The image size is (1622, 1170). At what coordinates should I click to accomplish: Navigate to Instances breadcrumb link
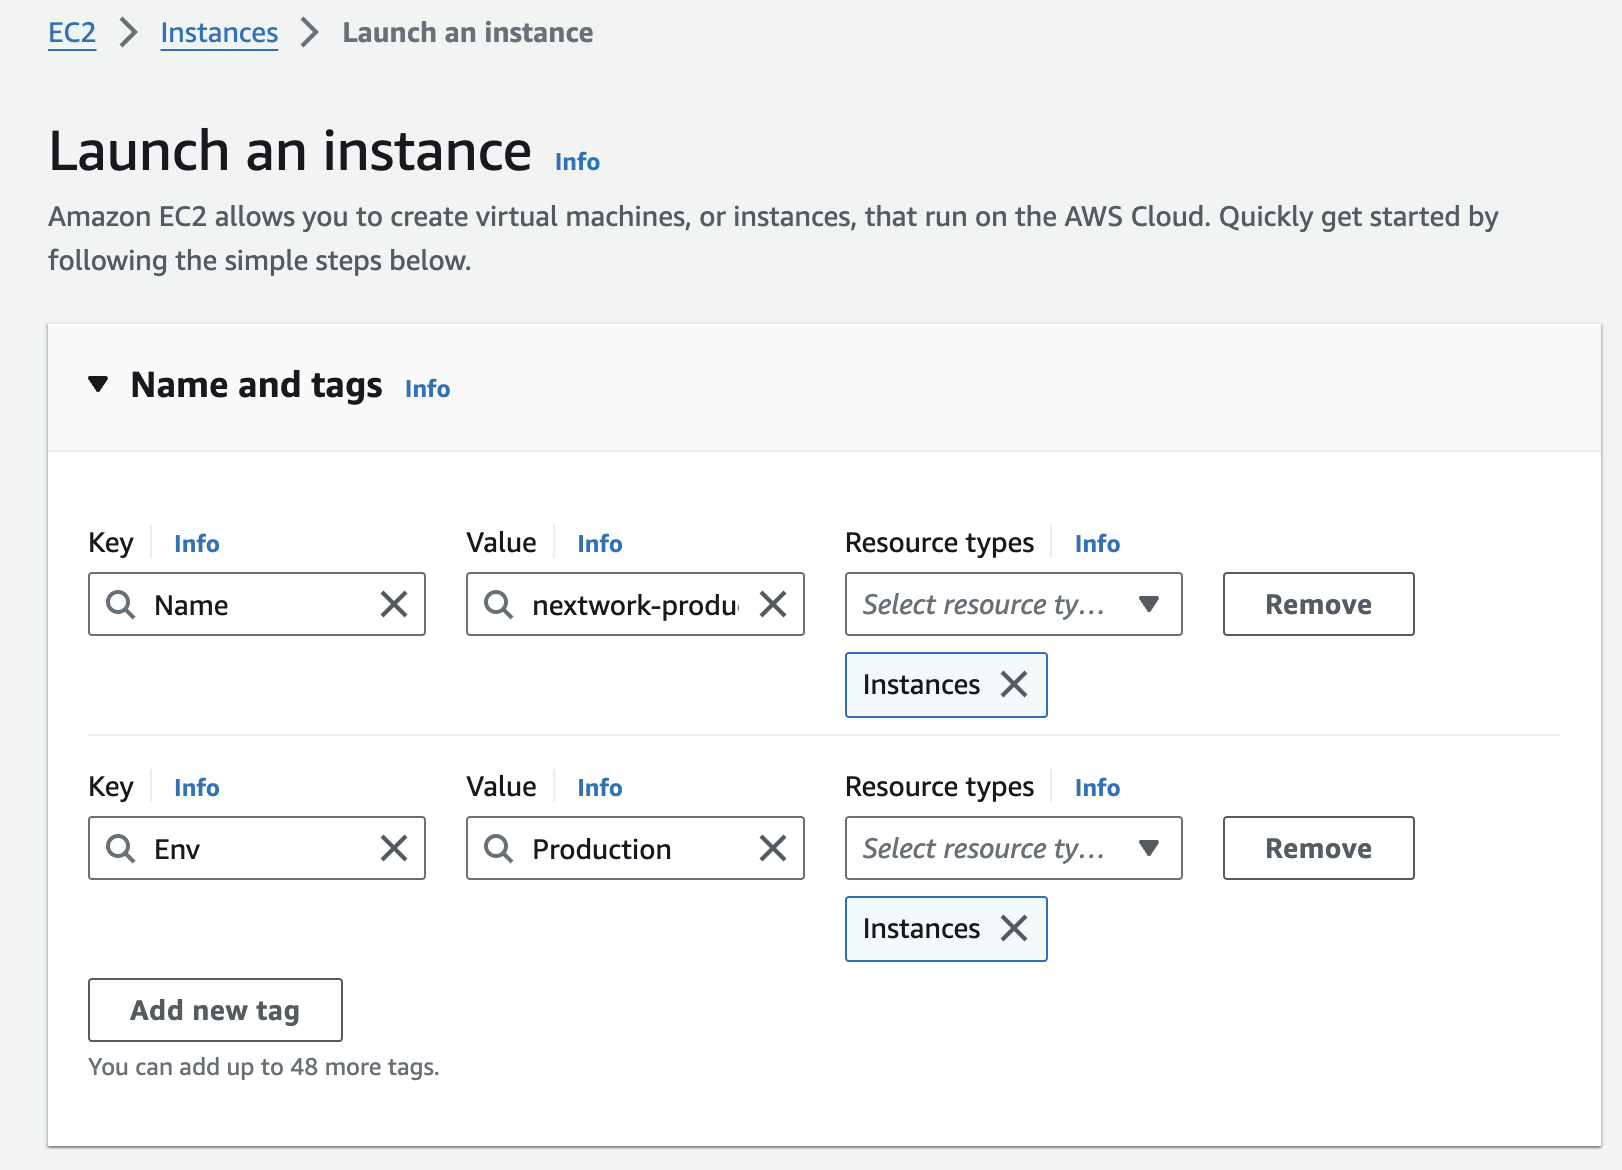pos(219,33)
